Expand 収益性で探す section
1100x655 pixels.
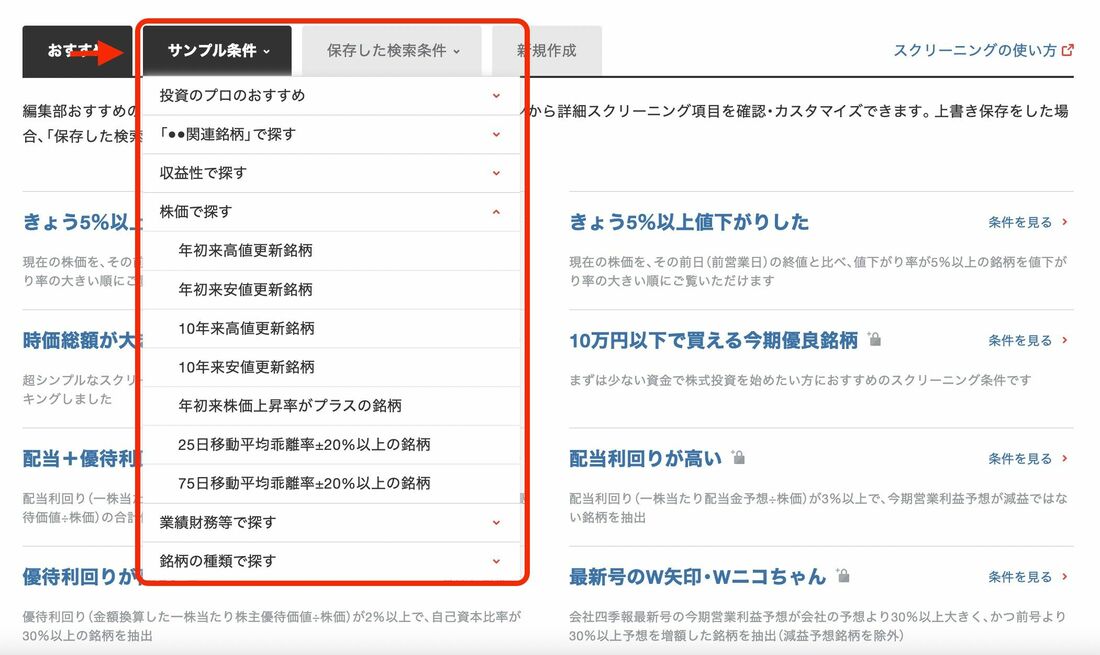click(332, 173)
